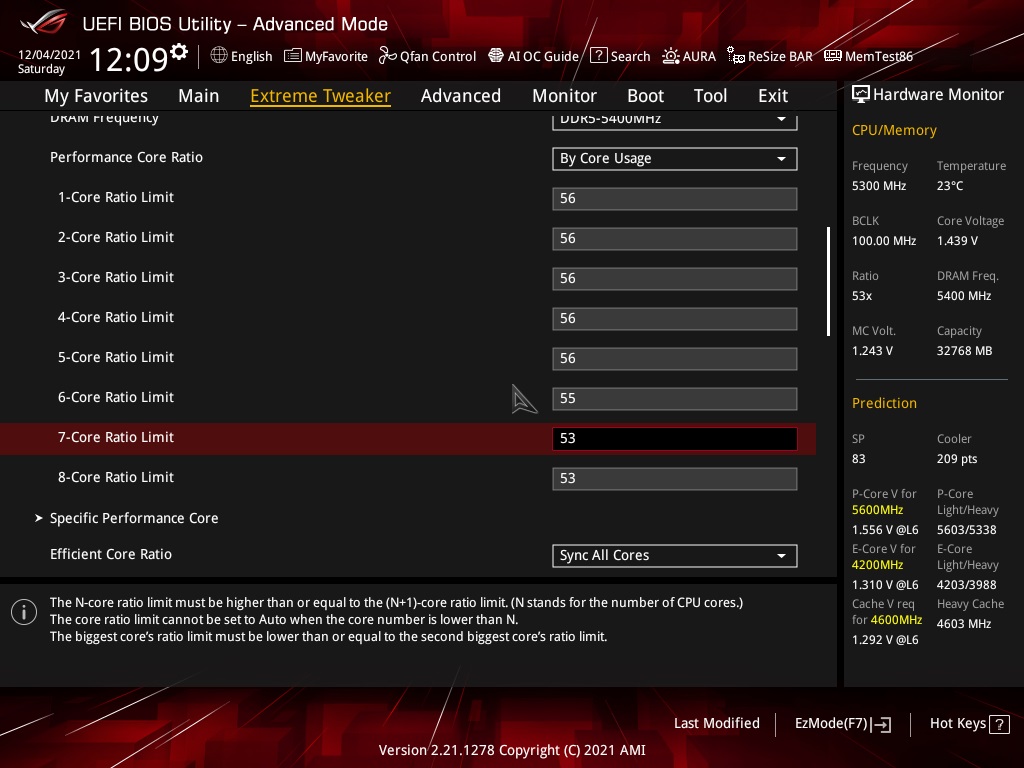
Task: Click the 2-Core Ratio Limit field
Action: [675, 238]
